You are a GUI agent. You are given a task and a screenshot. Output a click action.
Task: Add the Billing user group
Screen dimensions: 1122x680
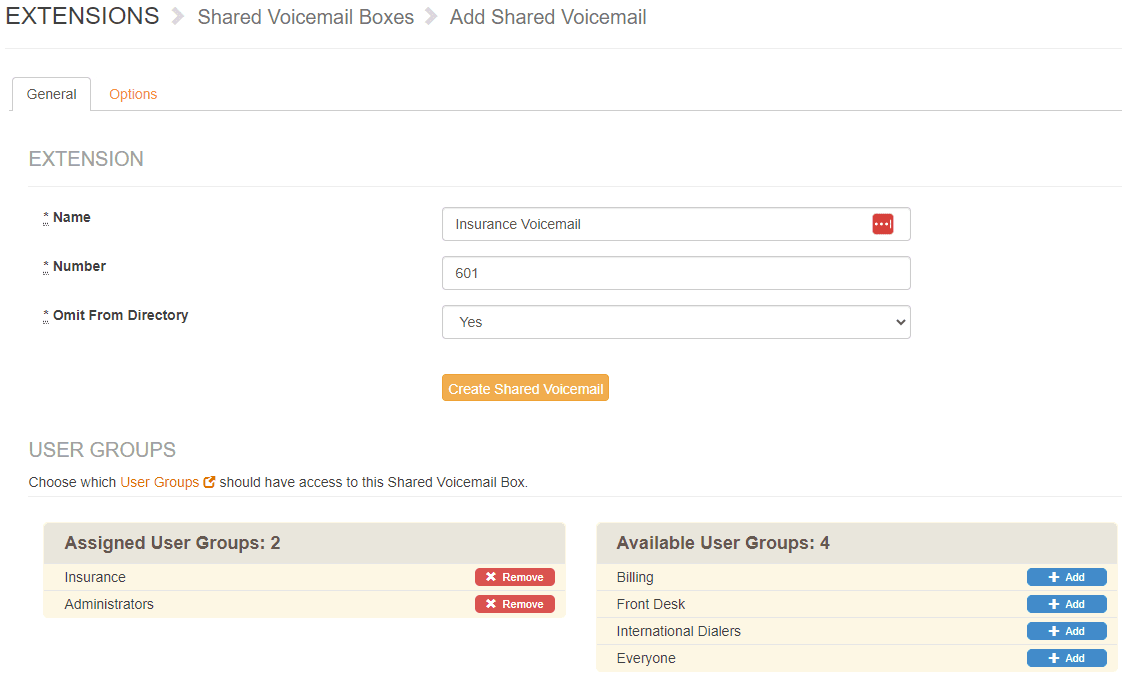click(1066, 577)
